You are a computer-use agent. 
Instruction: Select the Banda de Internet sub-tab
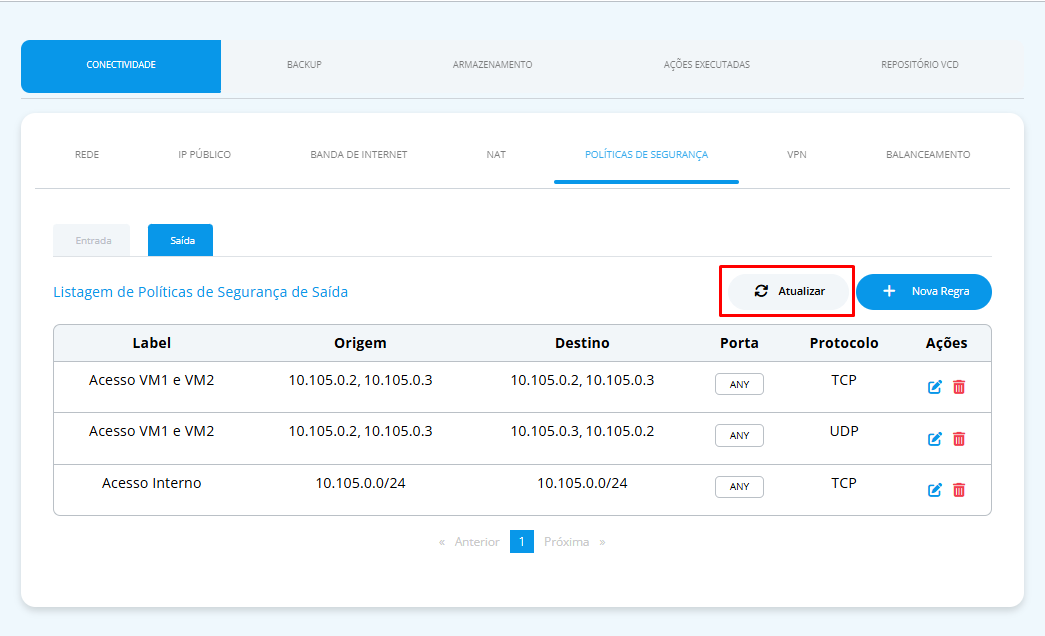[359, 155]
